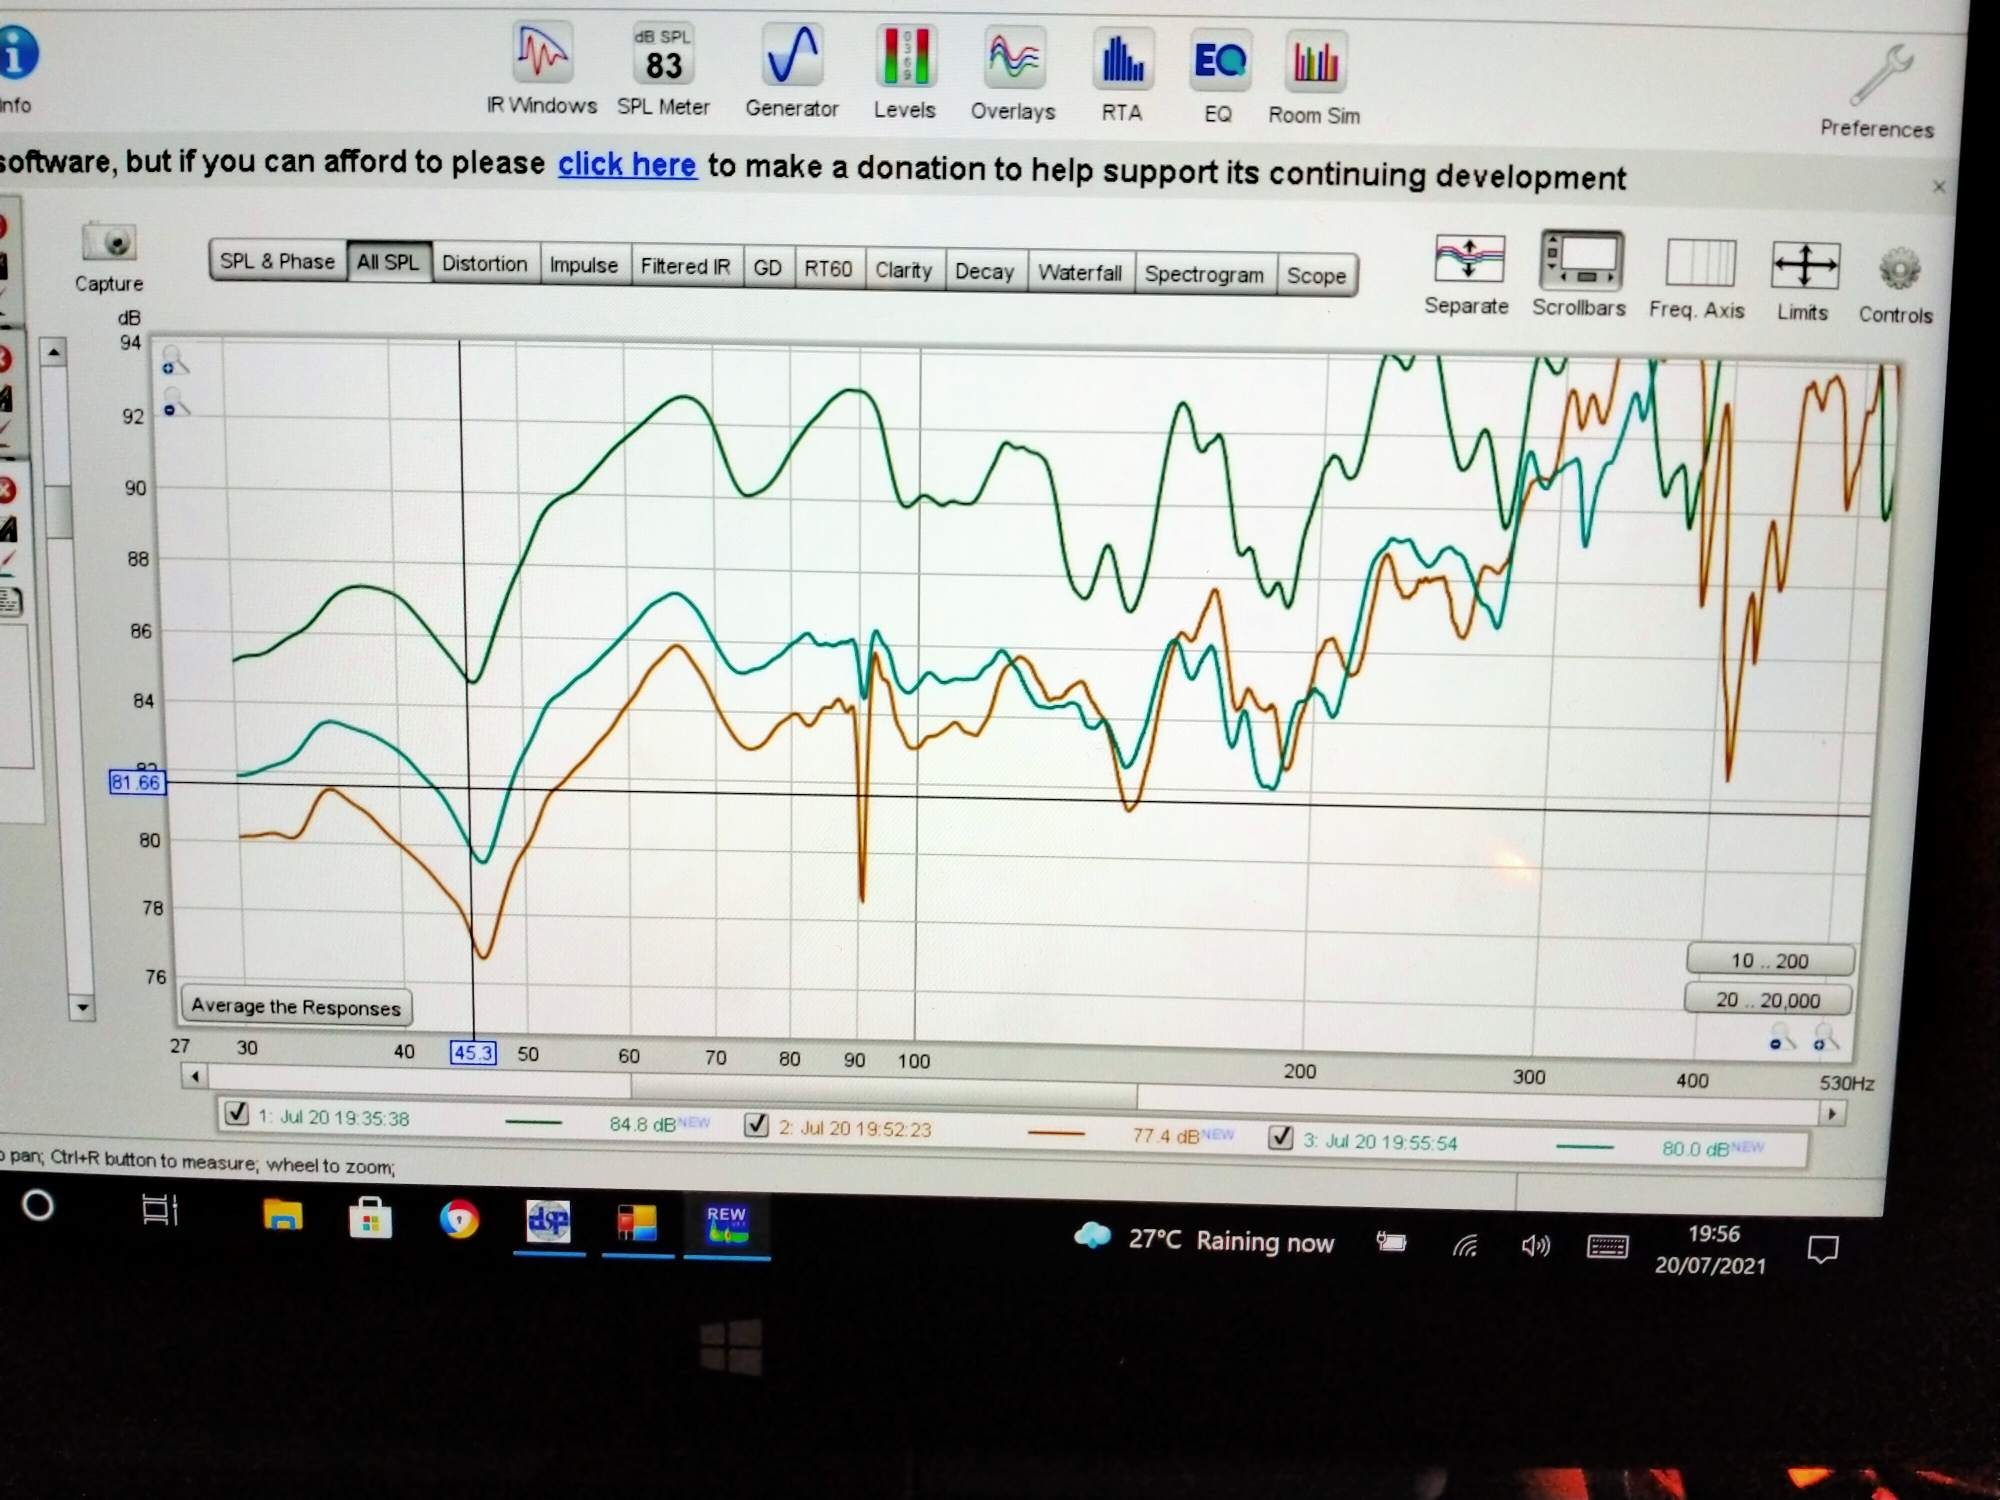Switch to the dsp app in taskbar
This screenshot has width=2000, height=1500.
[548, 1221]
